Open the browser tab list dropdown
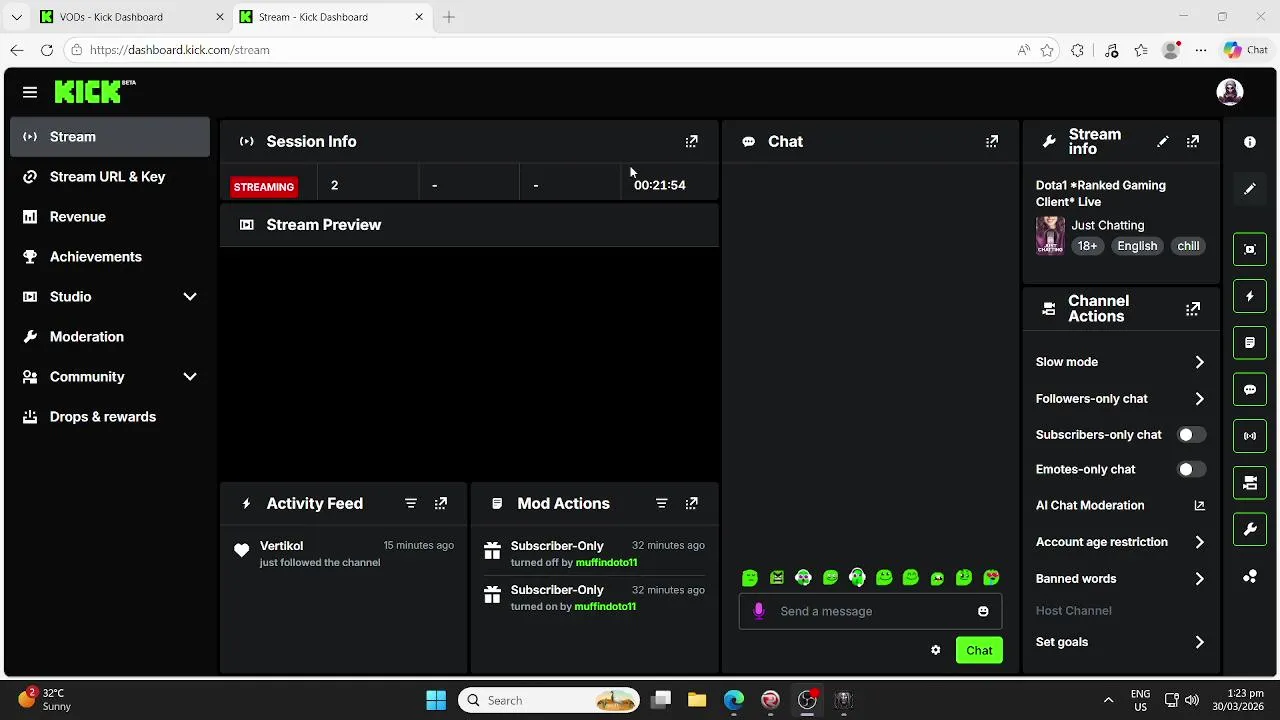This screenshot has width=1280, height=720. (16, 17)
